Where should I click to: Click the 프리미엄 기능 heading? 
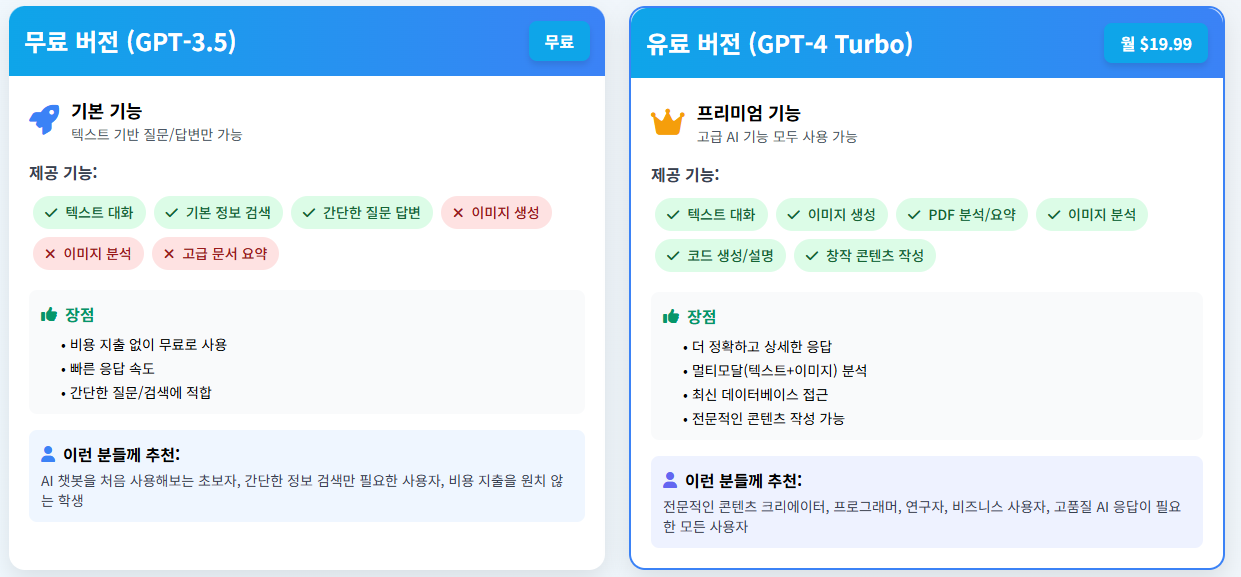pyautogui.click(x=749, y=113)
